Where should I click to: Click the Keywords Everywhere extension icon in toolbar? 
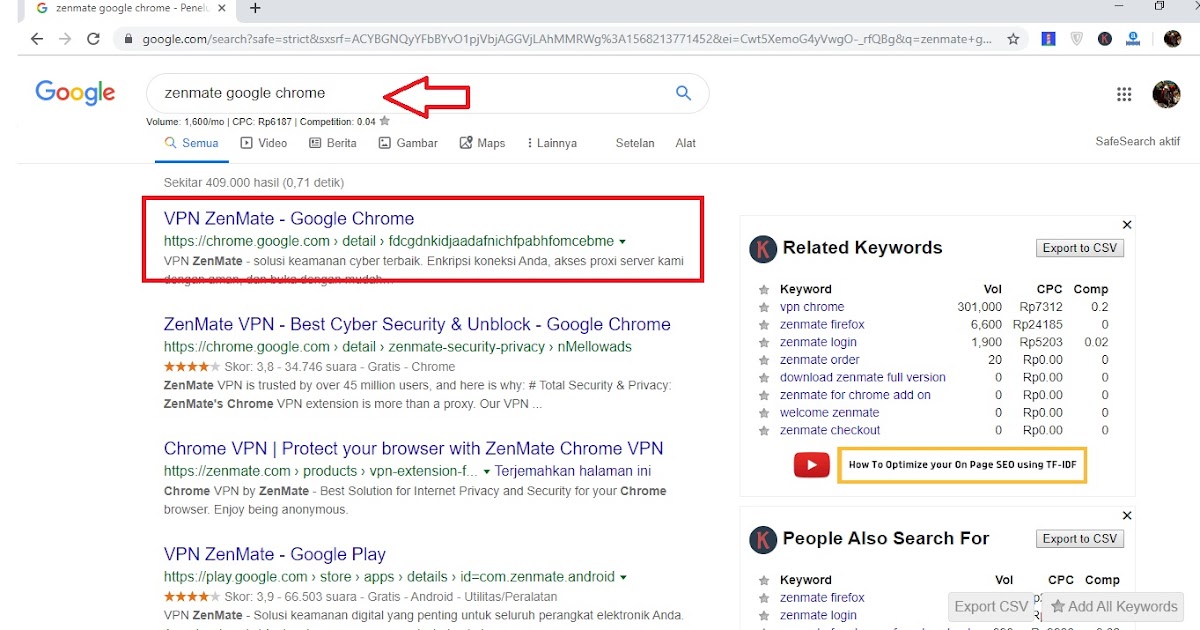1104,39
